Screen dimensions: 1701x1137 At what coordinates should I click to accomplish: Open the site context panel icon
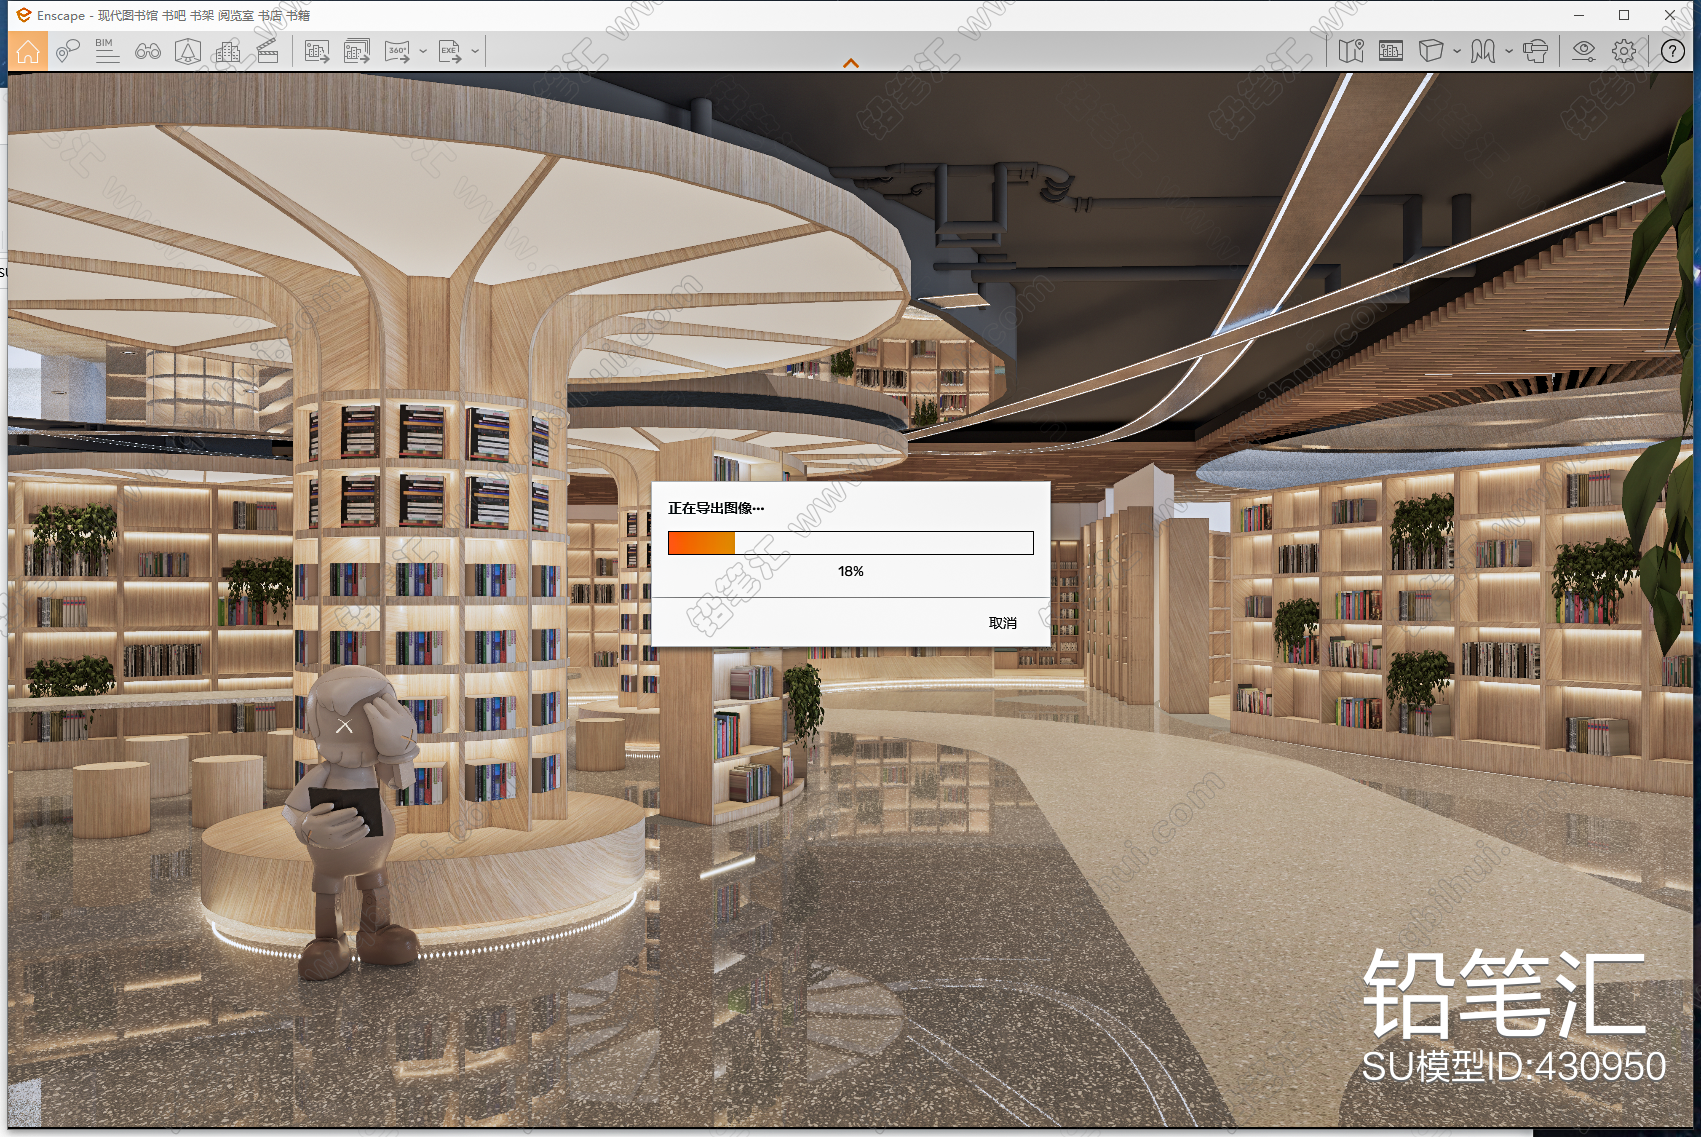(1391, 51)
